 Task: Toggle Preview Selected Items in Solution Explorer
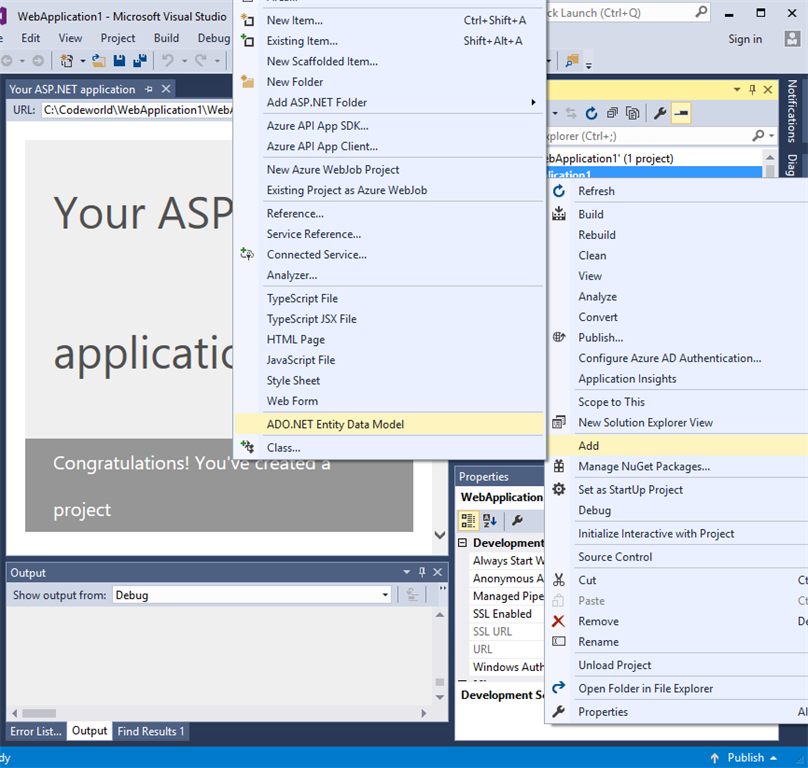[x=681, y=113]
